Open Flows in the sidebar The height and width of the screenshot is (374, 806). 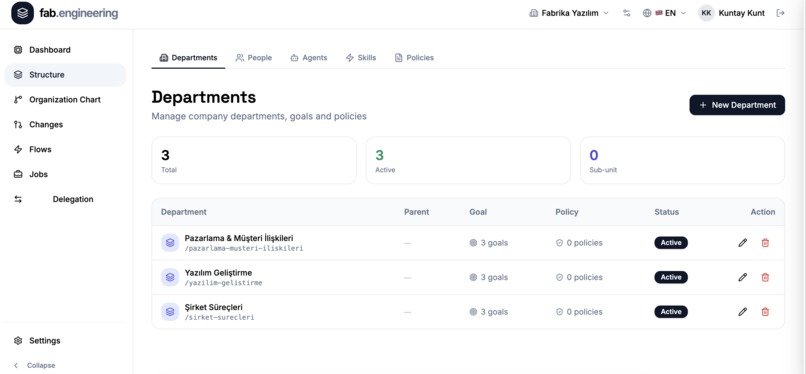click(65, 149)
